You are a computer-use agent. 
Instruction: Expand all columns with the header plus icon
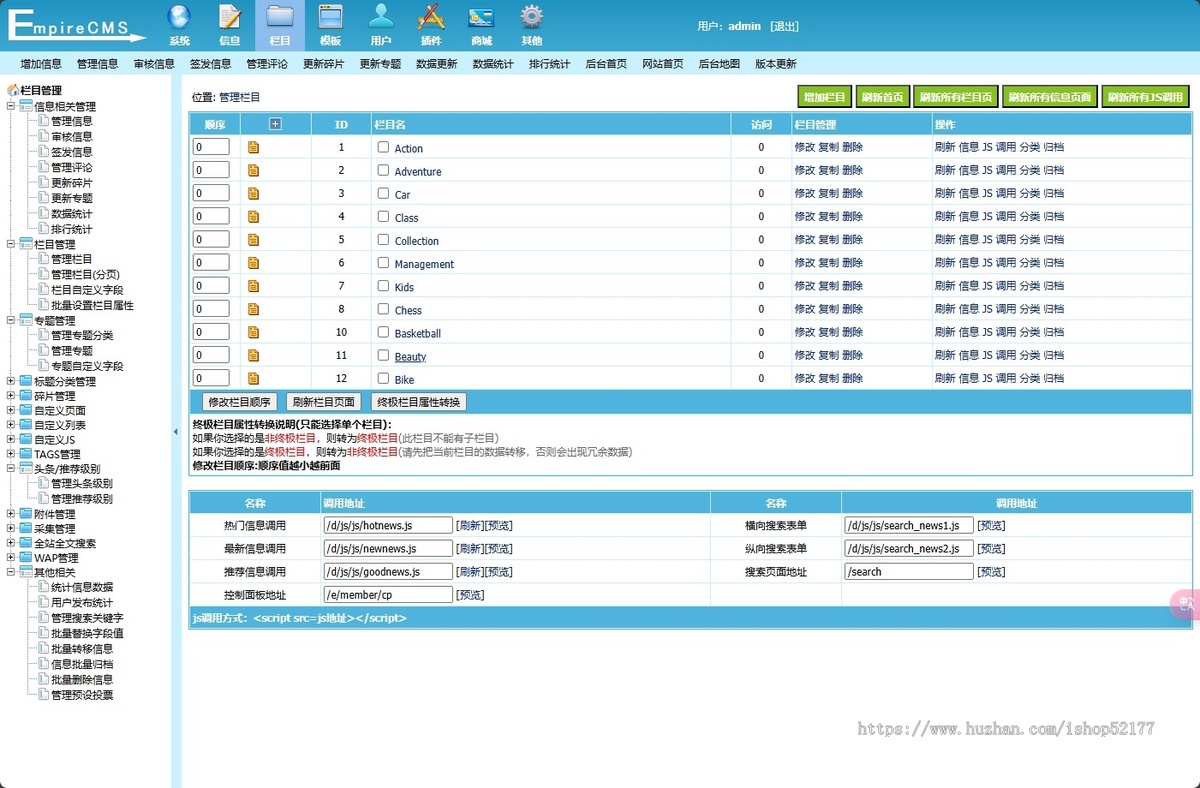pyautogui.click(x=276, y=124)
